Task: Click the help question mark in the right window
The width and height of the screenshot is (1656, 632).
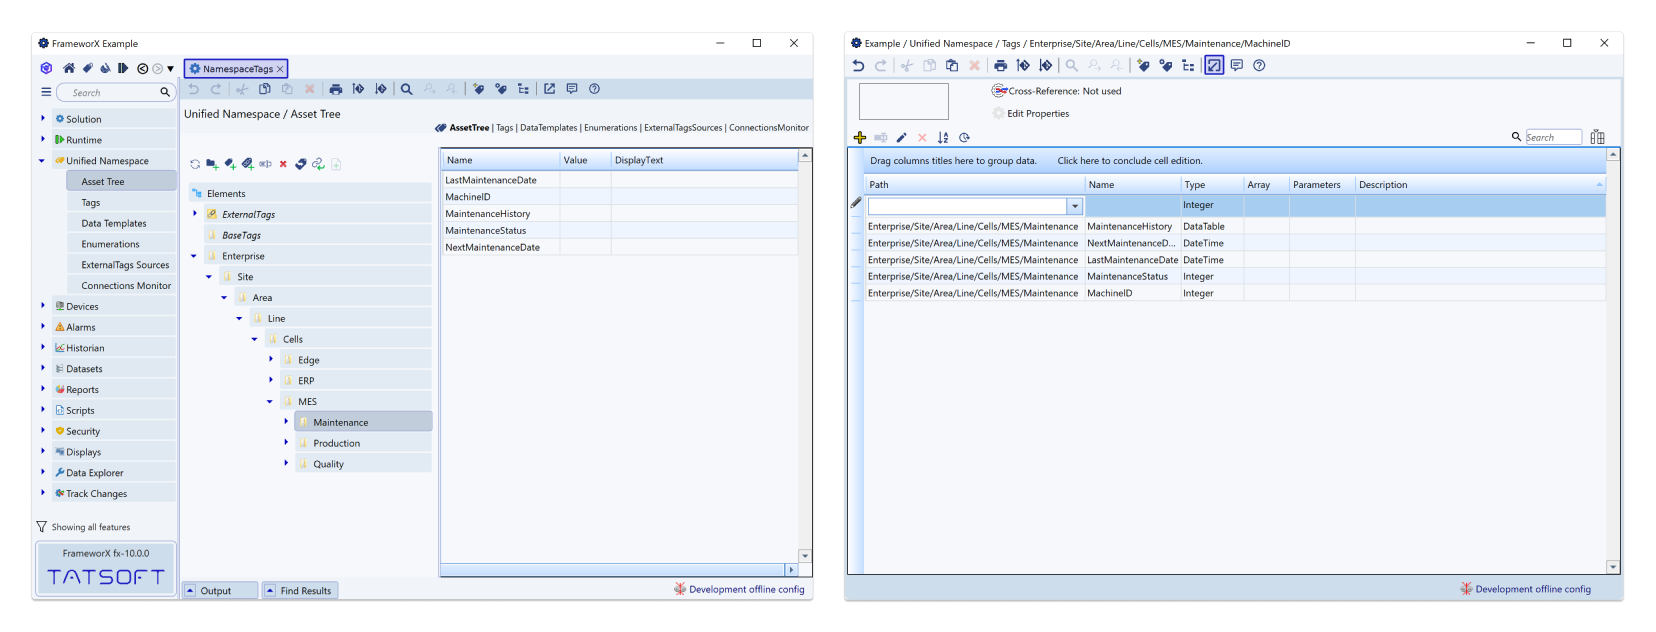Action: tap(1259, 66)
